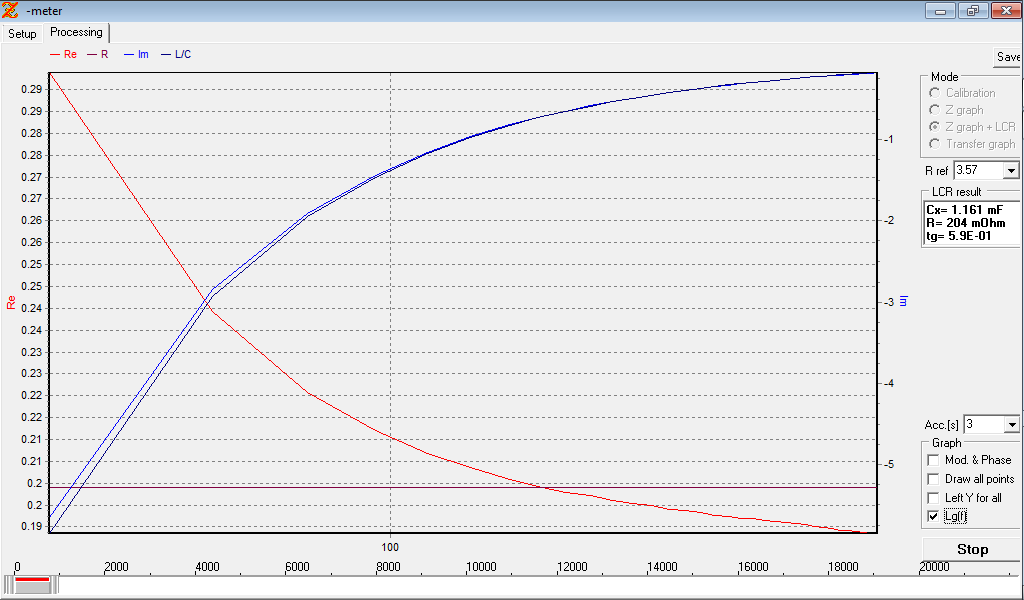Uncheck the Lg(f) checkbox
The height and width of the screenshot is (600, 1024).
933,516
